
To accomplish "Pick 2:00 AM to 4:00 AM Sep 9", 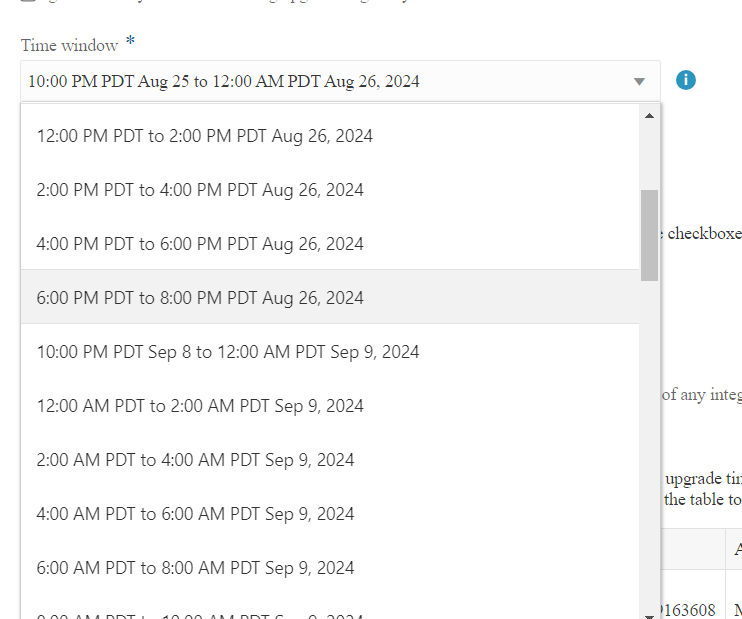I will pos(196,460).
